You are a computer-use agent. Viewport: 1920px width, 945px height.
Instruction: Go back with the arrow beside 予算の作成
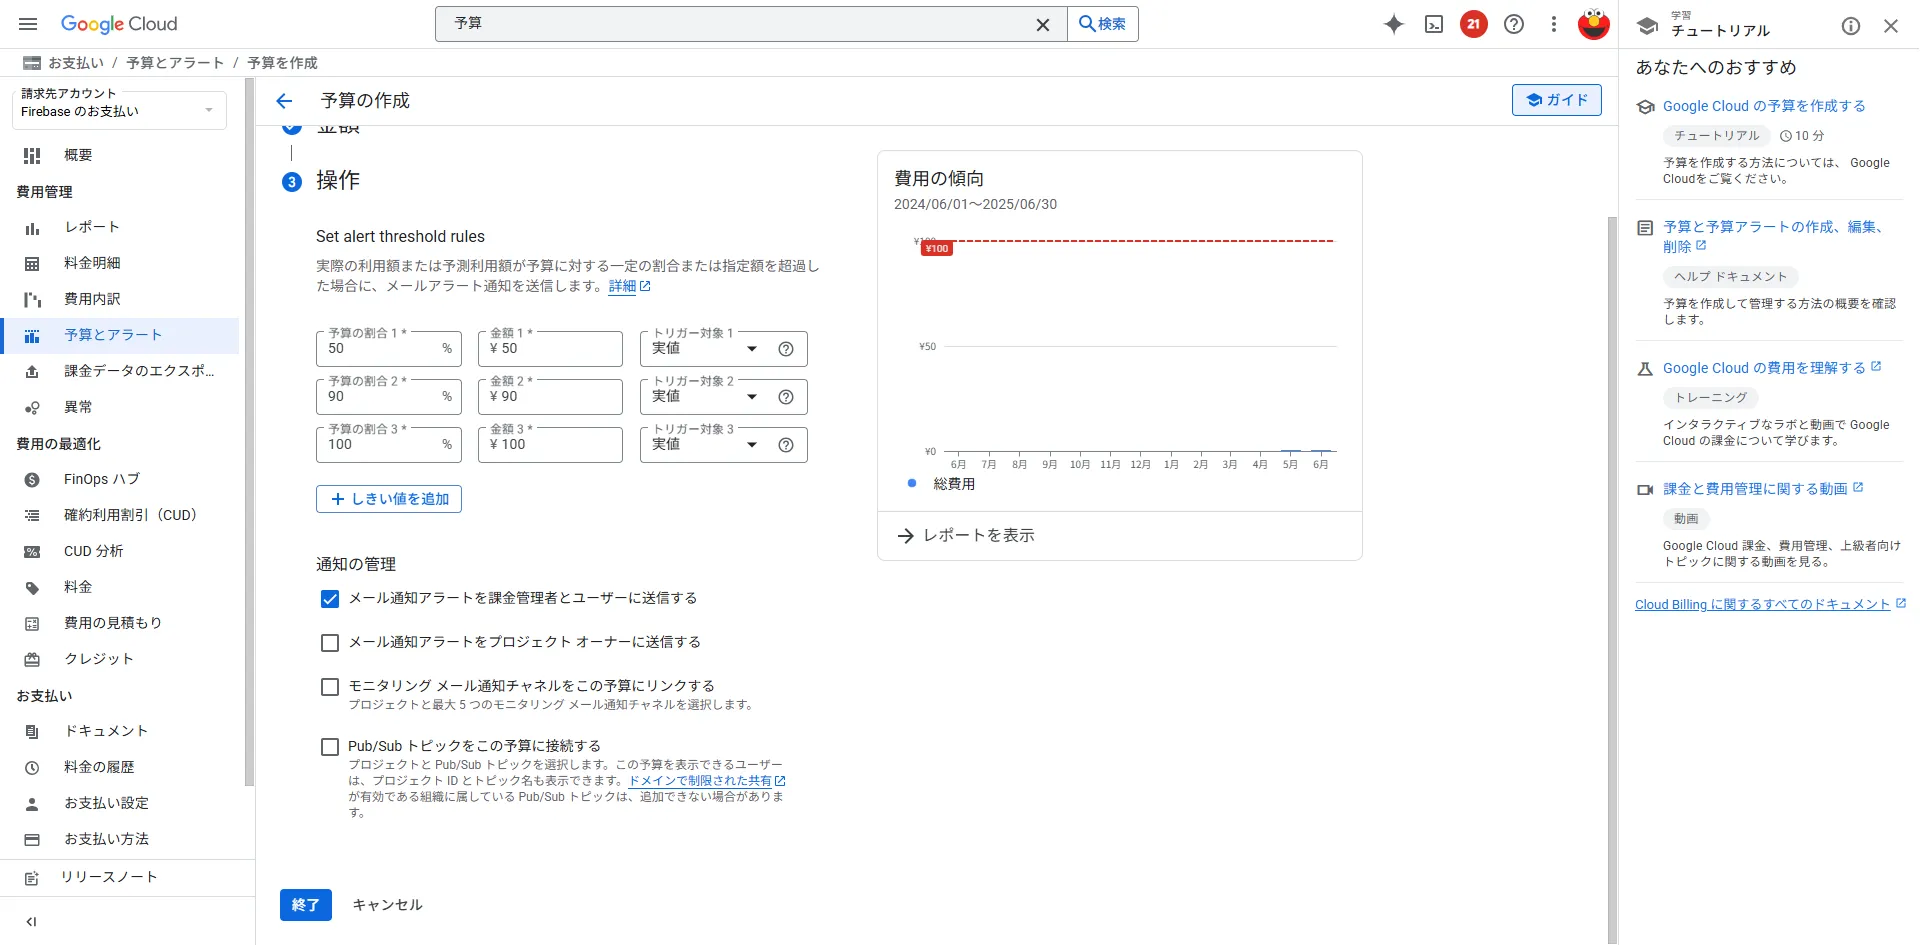pos(284,100)
